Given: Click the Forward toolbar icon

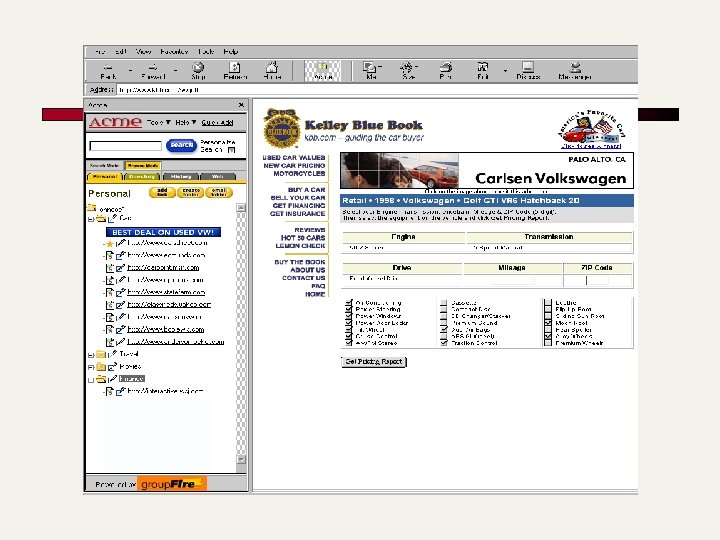Looking at the screenshot, I should click(153, 68).
